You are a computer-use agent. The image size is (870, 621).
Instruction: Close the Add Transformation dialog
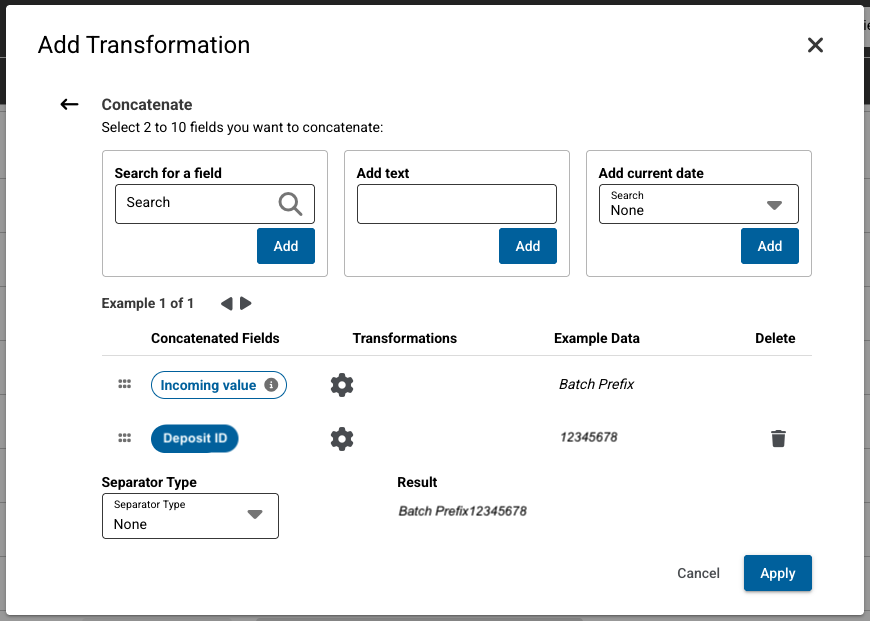pyautogui.click(x=815, y=45)
